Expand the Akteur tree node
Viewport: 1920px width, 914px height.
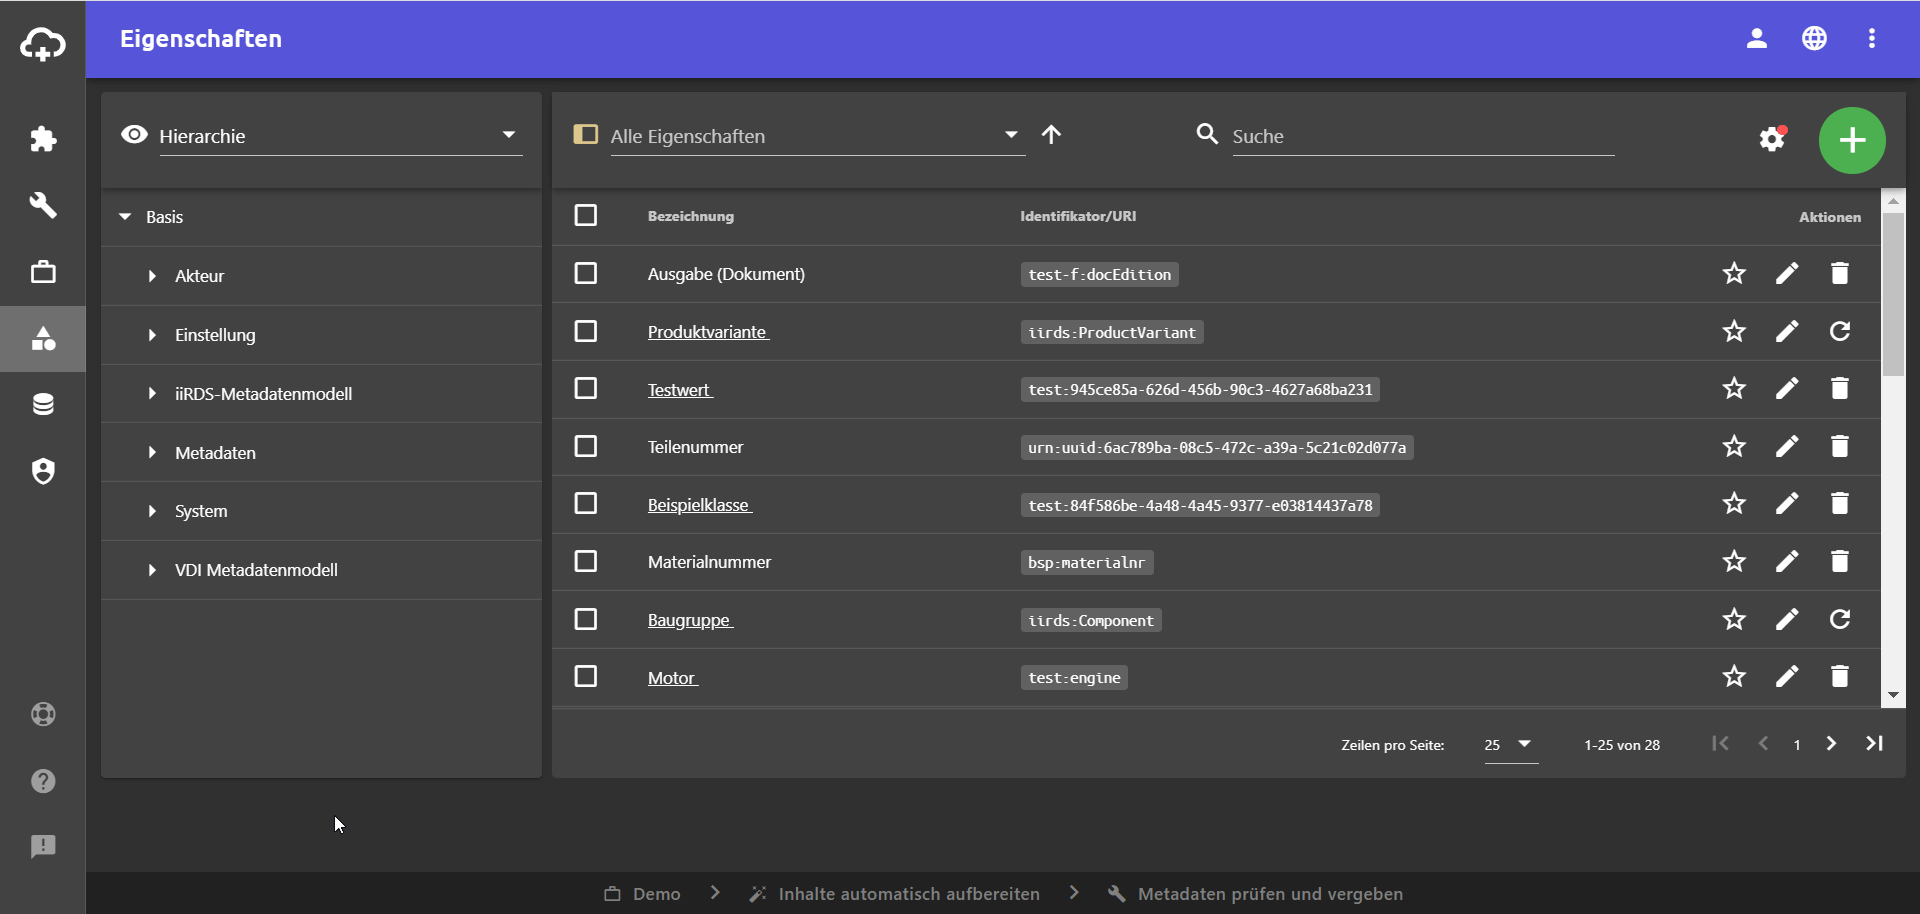pos(152,276)
